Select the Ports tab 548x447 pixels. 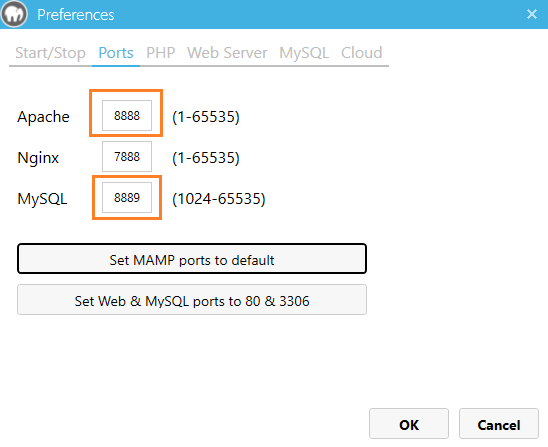[x=116, y=53]
